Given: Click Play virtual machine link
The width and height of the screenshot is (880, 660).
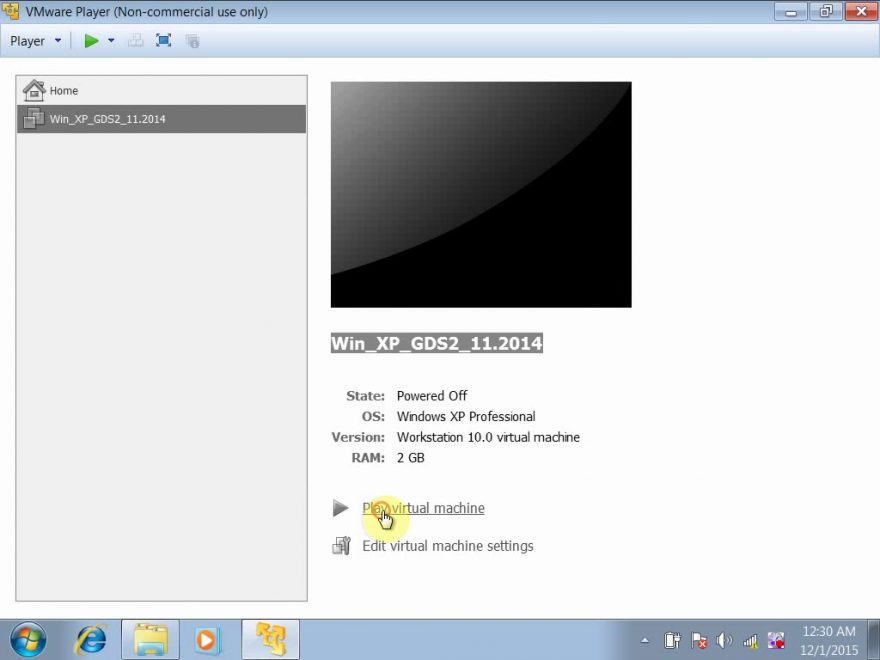Looking at the screenshot, I should point(423,508).
